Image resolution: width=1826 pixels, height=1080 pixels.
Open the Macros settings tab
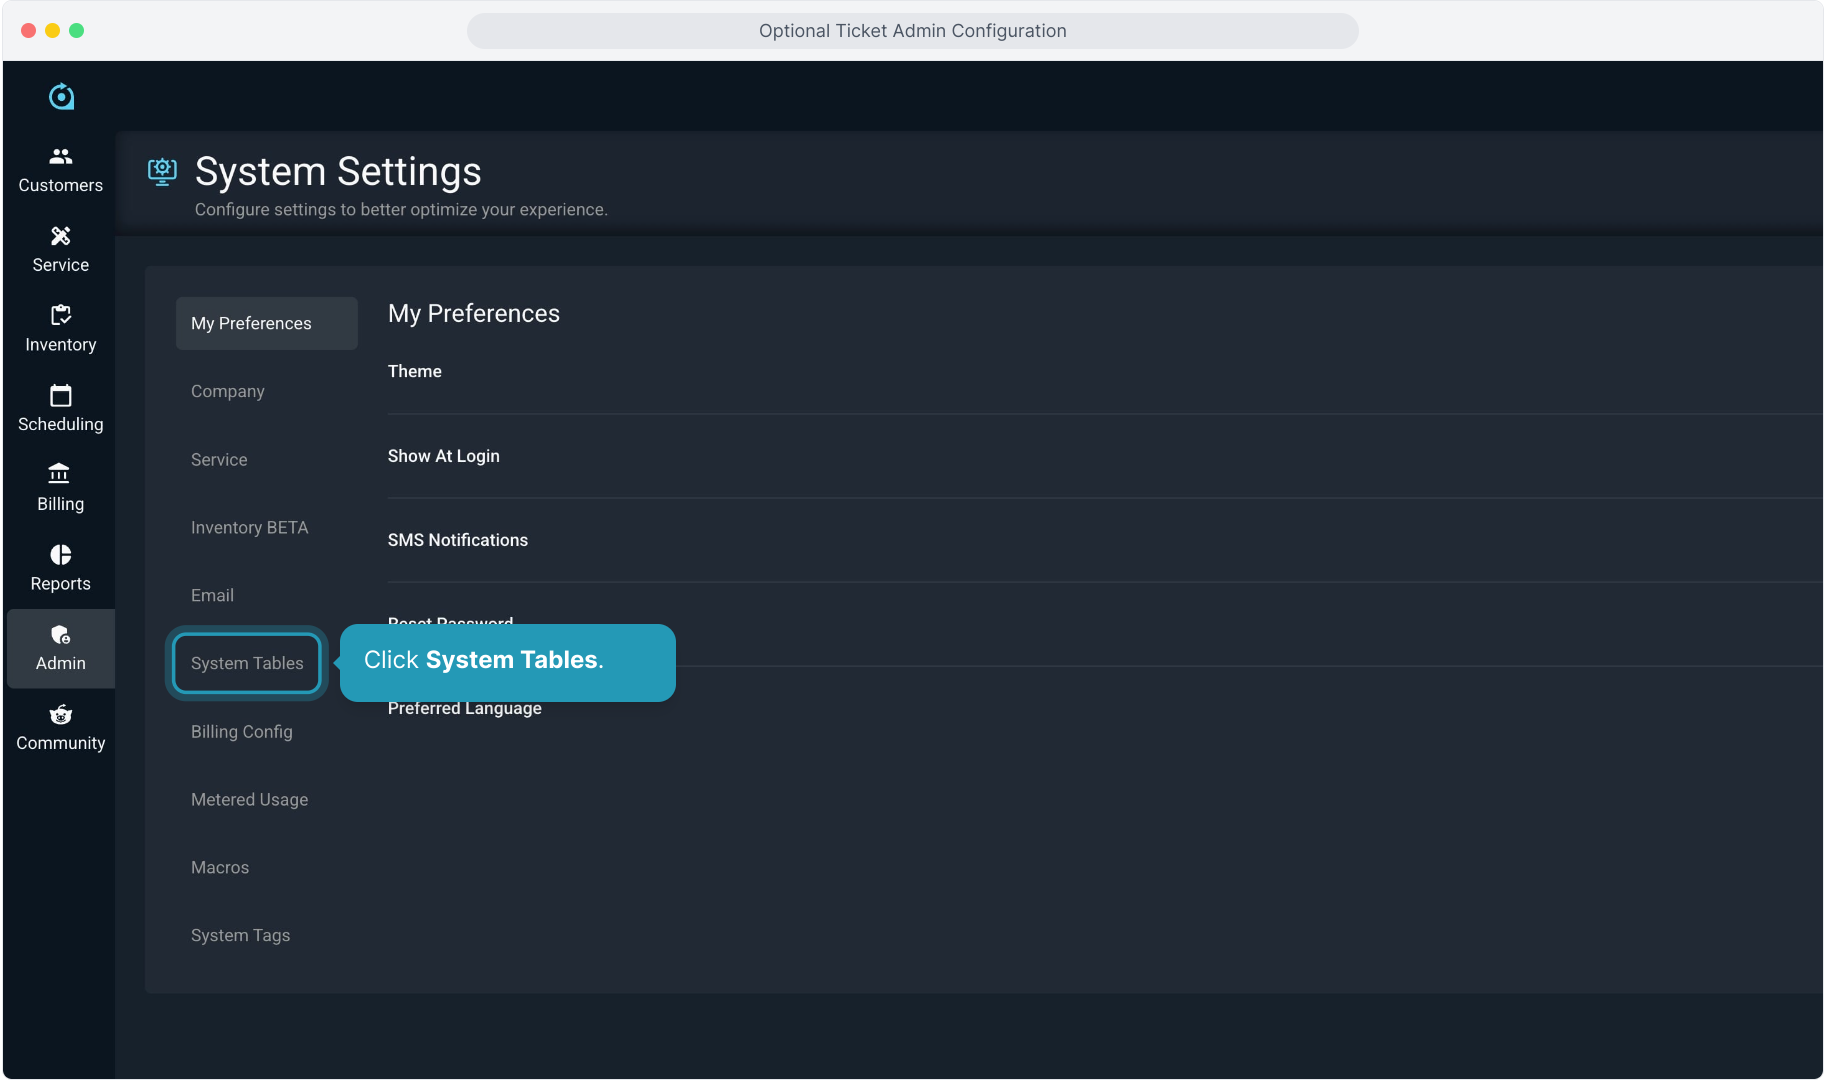(220, 868)
